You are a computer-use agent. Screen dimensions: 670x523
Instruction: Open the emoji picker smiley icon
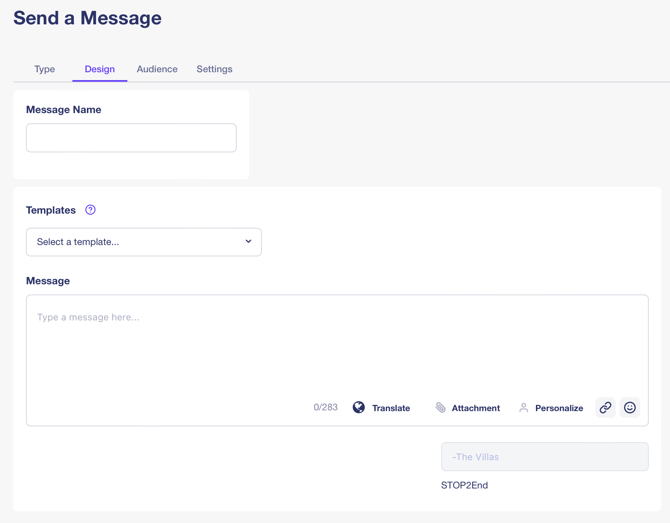630,408
